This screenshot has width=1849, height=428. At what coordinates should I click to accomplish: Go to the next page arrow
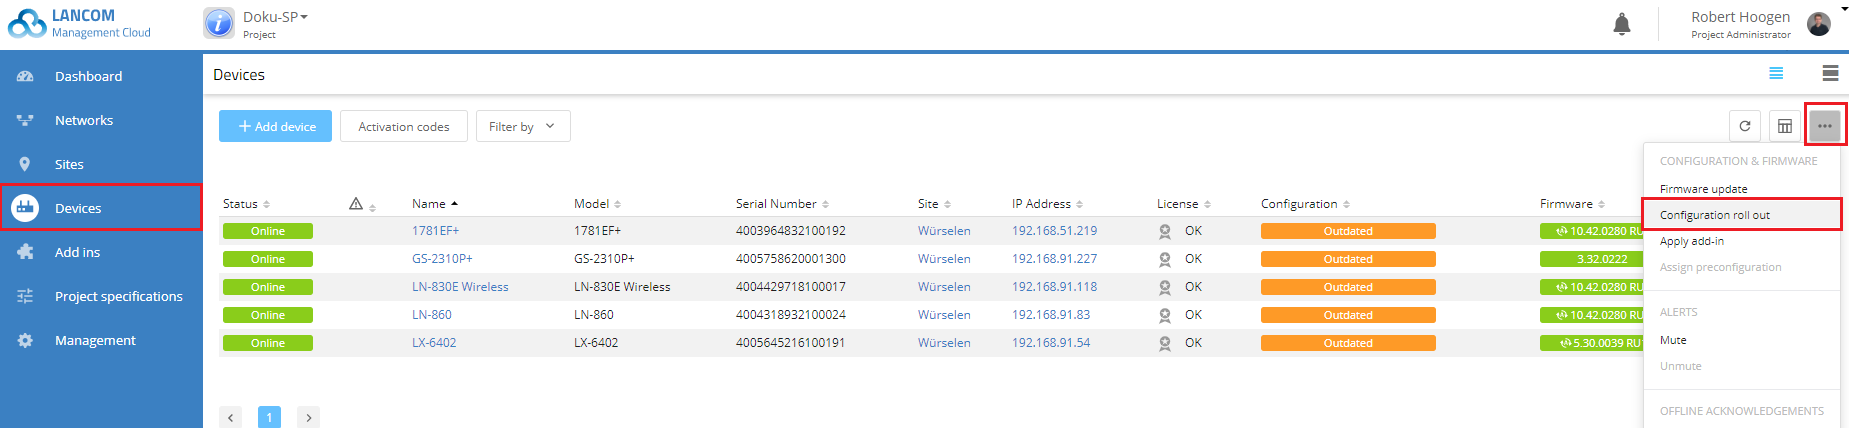[308, 417]
